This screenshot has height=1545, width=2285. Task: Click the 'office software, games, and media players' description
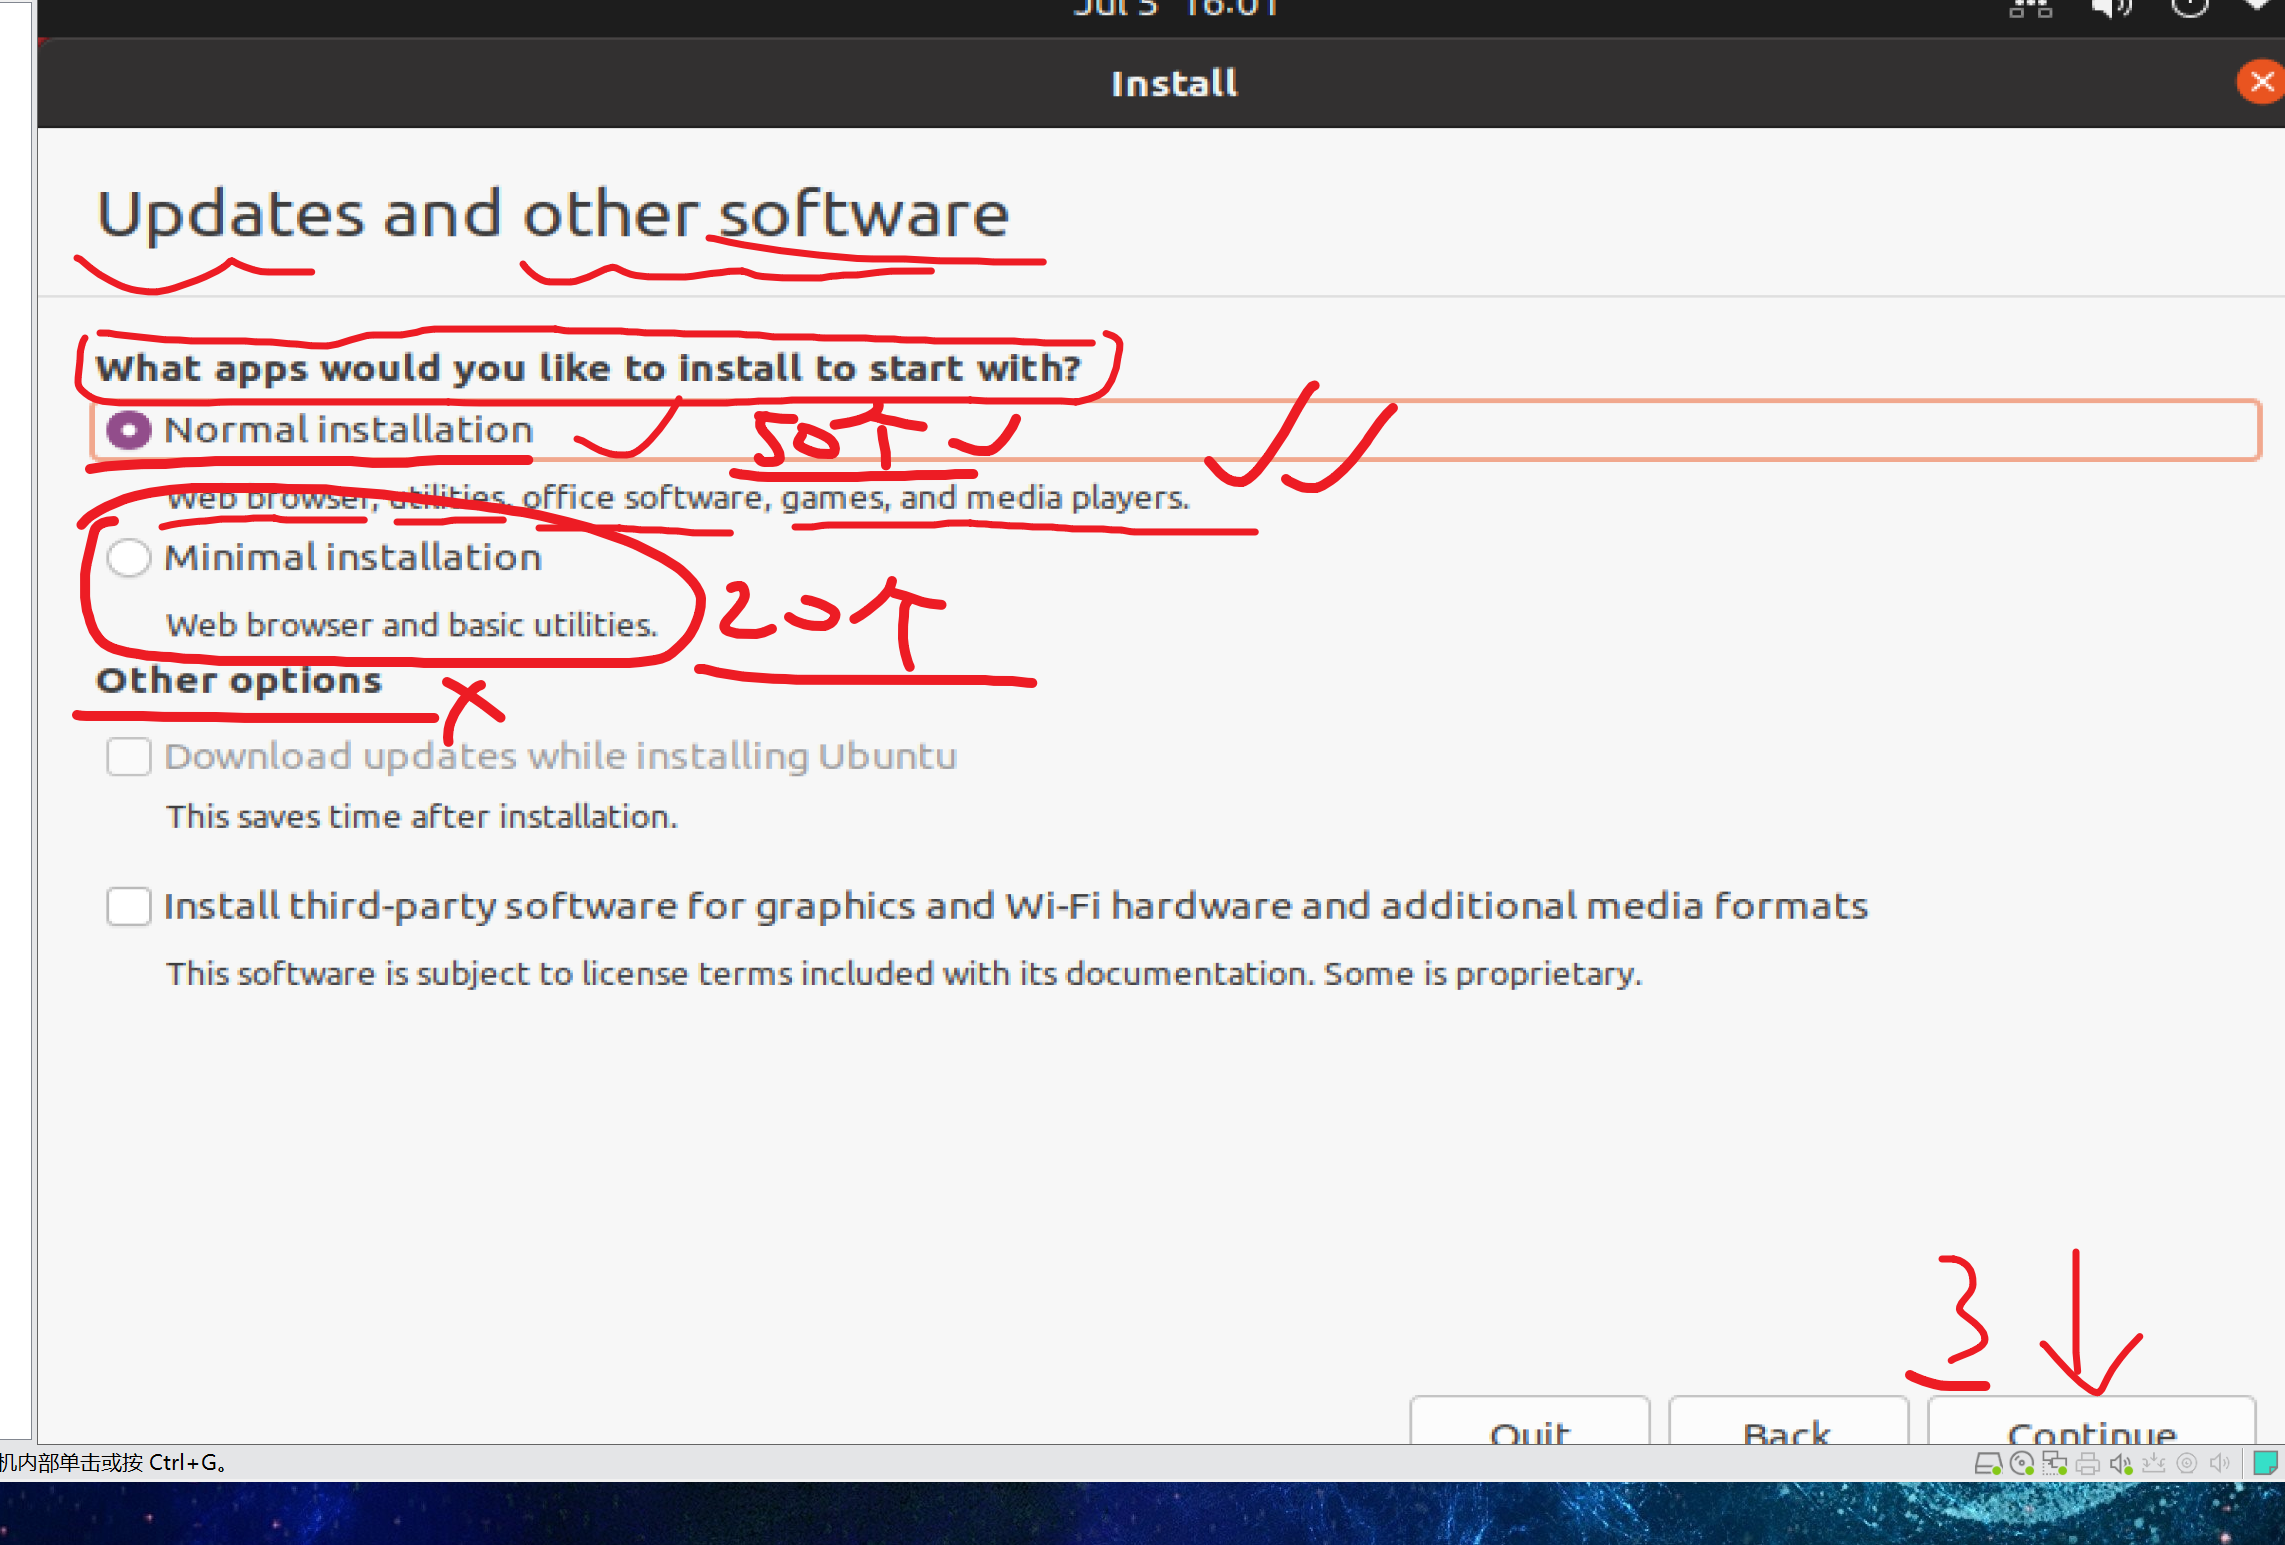855,498
